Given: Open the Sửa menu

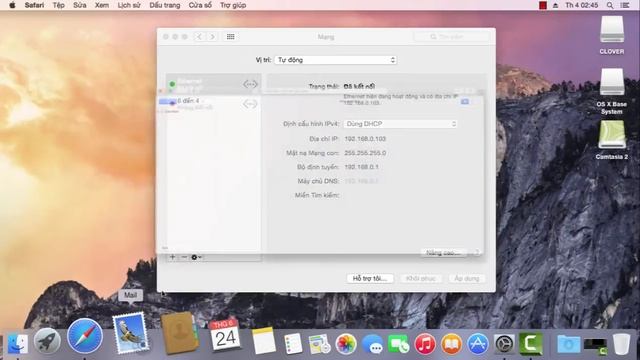Looking at the screenshot, I should (80, 5).
